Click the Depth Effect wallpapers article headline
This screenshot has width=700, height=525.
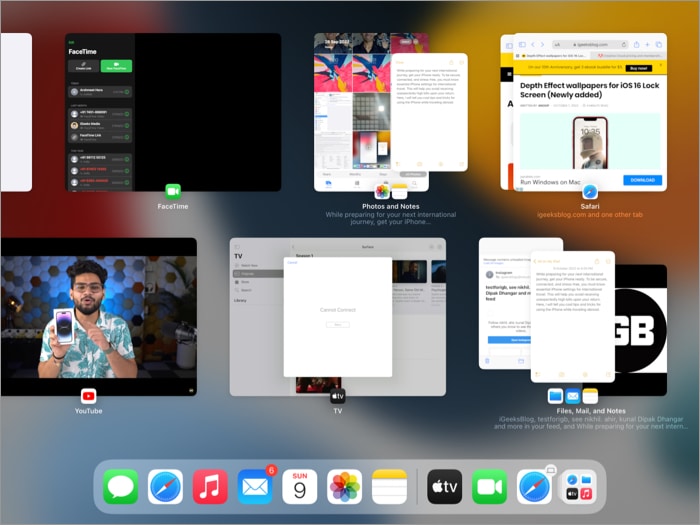point(589,90)
